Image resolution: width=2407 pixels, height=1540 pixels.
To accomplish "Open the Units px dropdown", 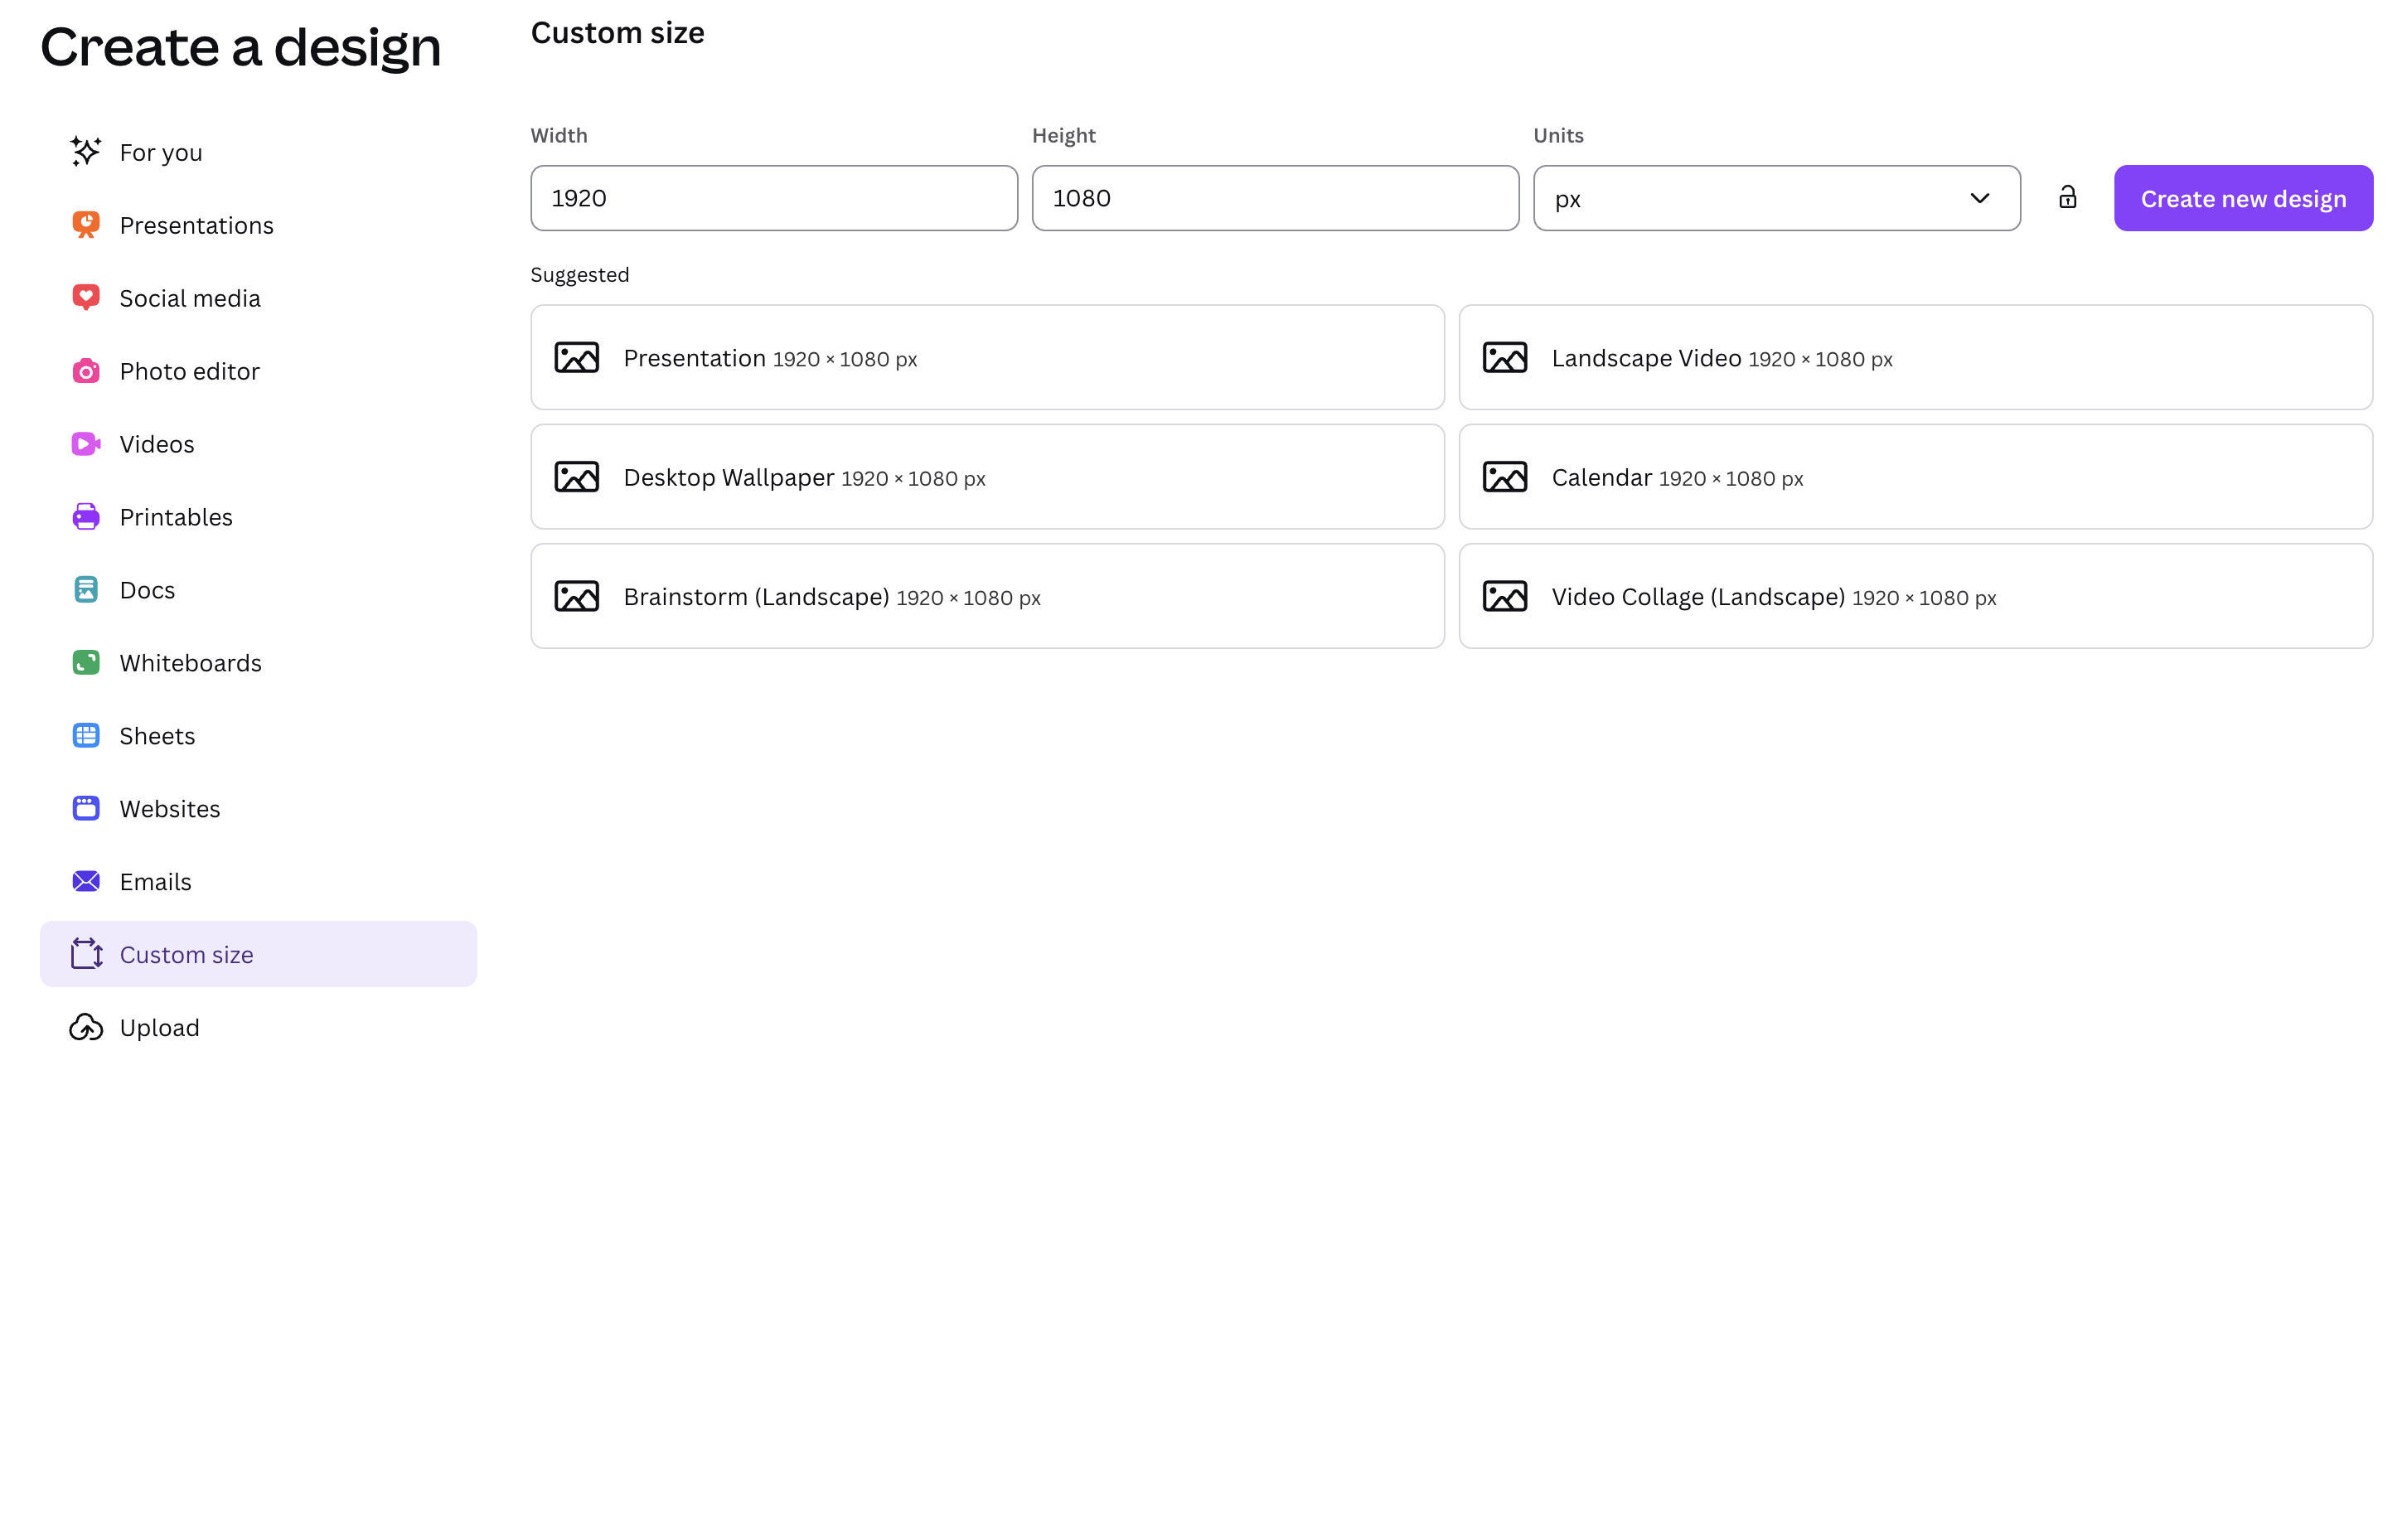I will coord(1776,198).
